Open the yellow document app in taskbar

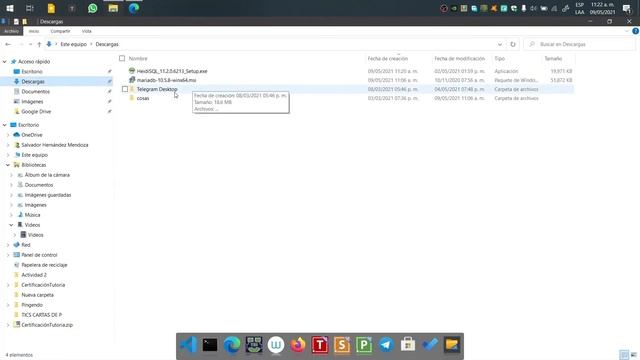[51, 8]
